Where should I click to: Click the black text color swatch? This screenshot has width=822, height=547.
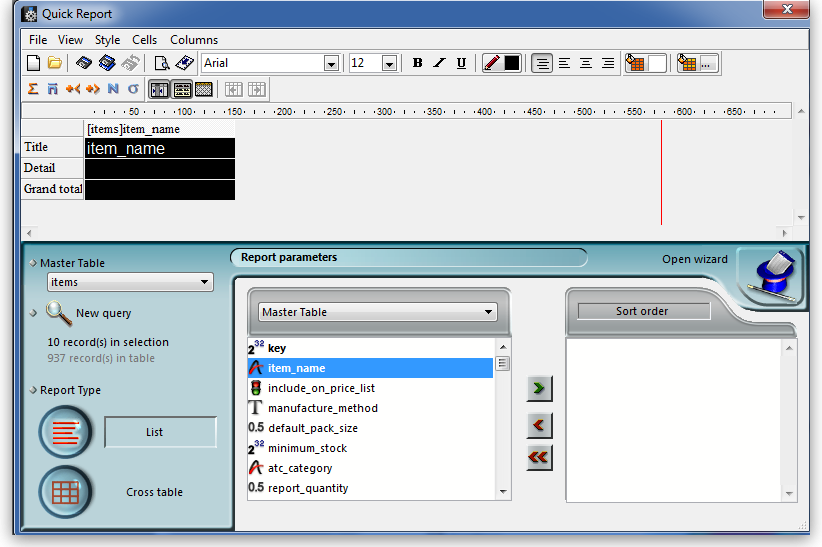(x=512, y=63)
